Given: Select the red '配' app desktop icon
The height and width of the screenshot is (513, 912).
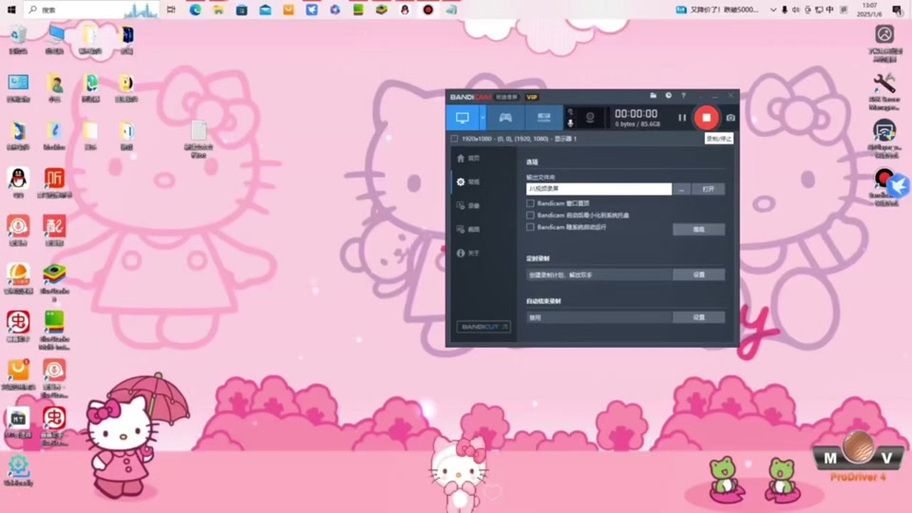Looking at the screenshot, I should click(54, 230).
